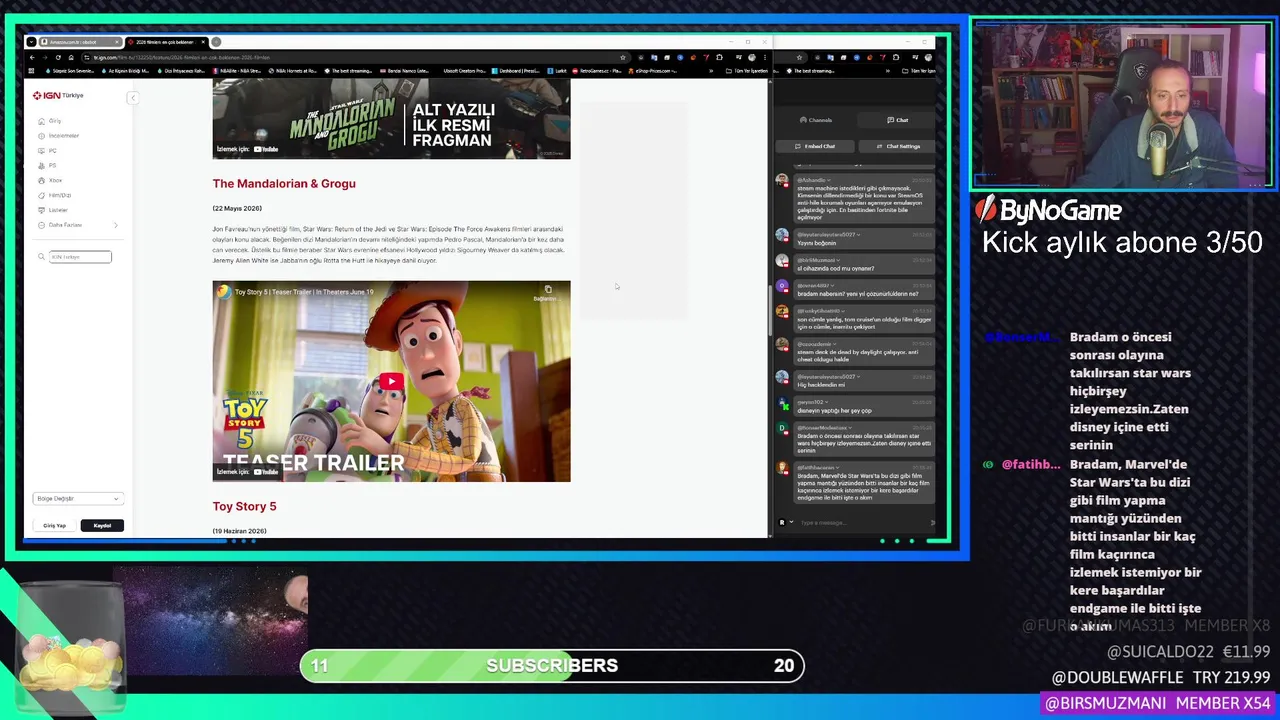Reload the IGN page
Screen dimensions: 1280x720
(x=58, y=57)
